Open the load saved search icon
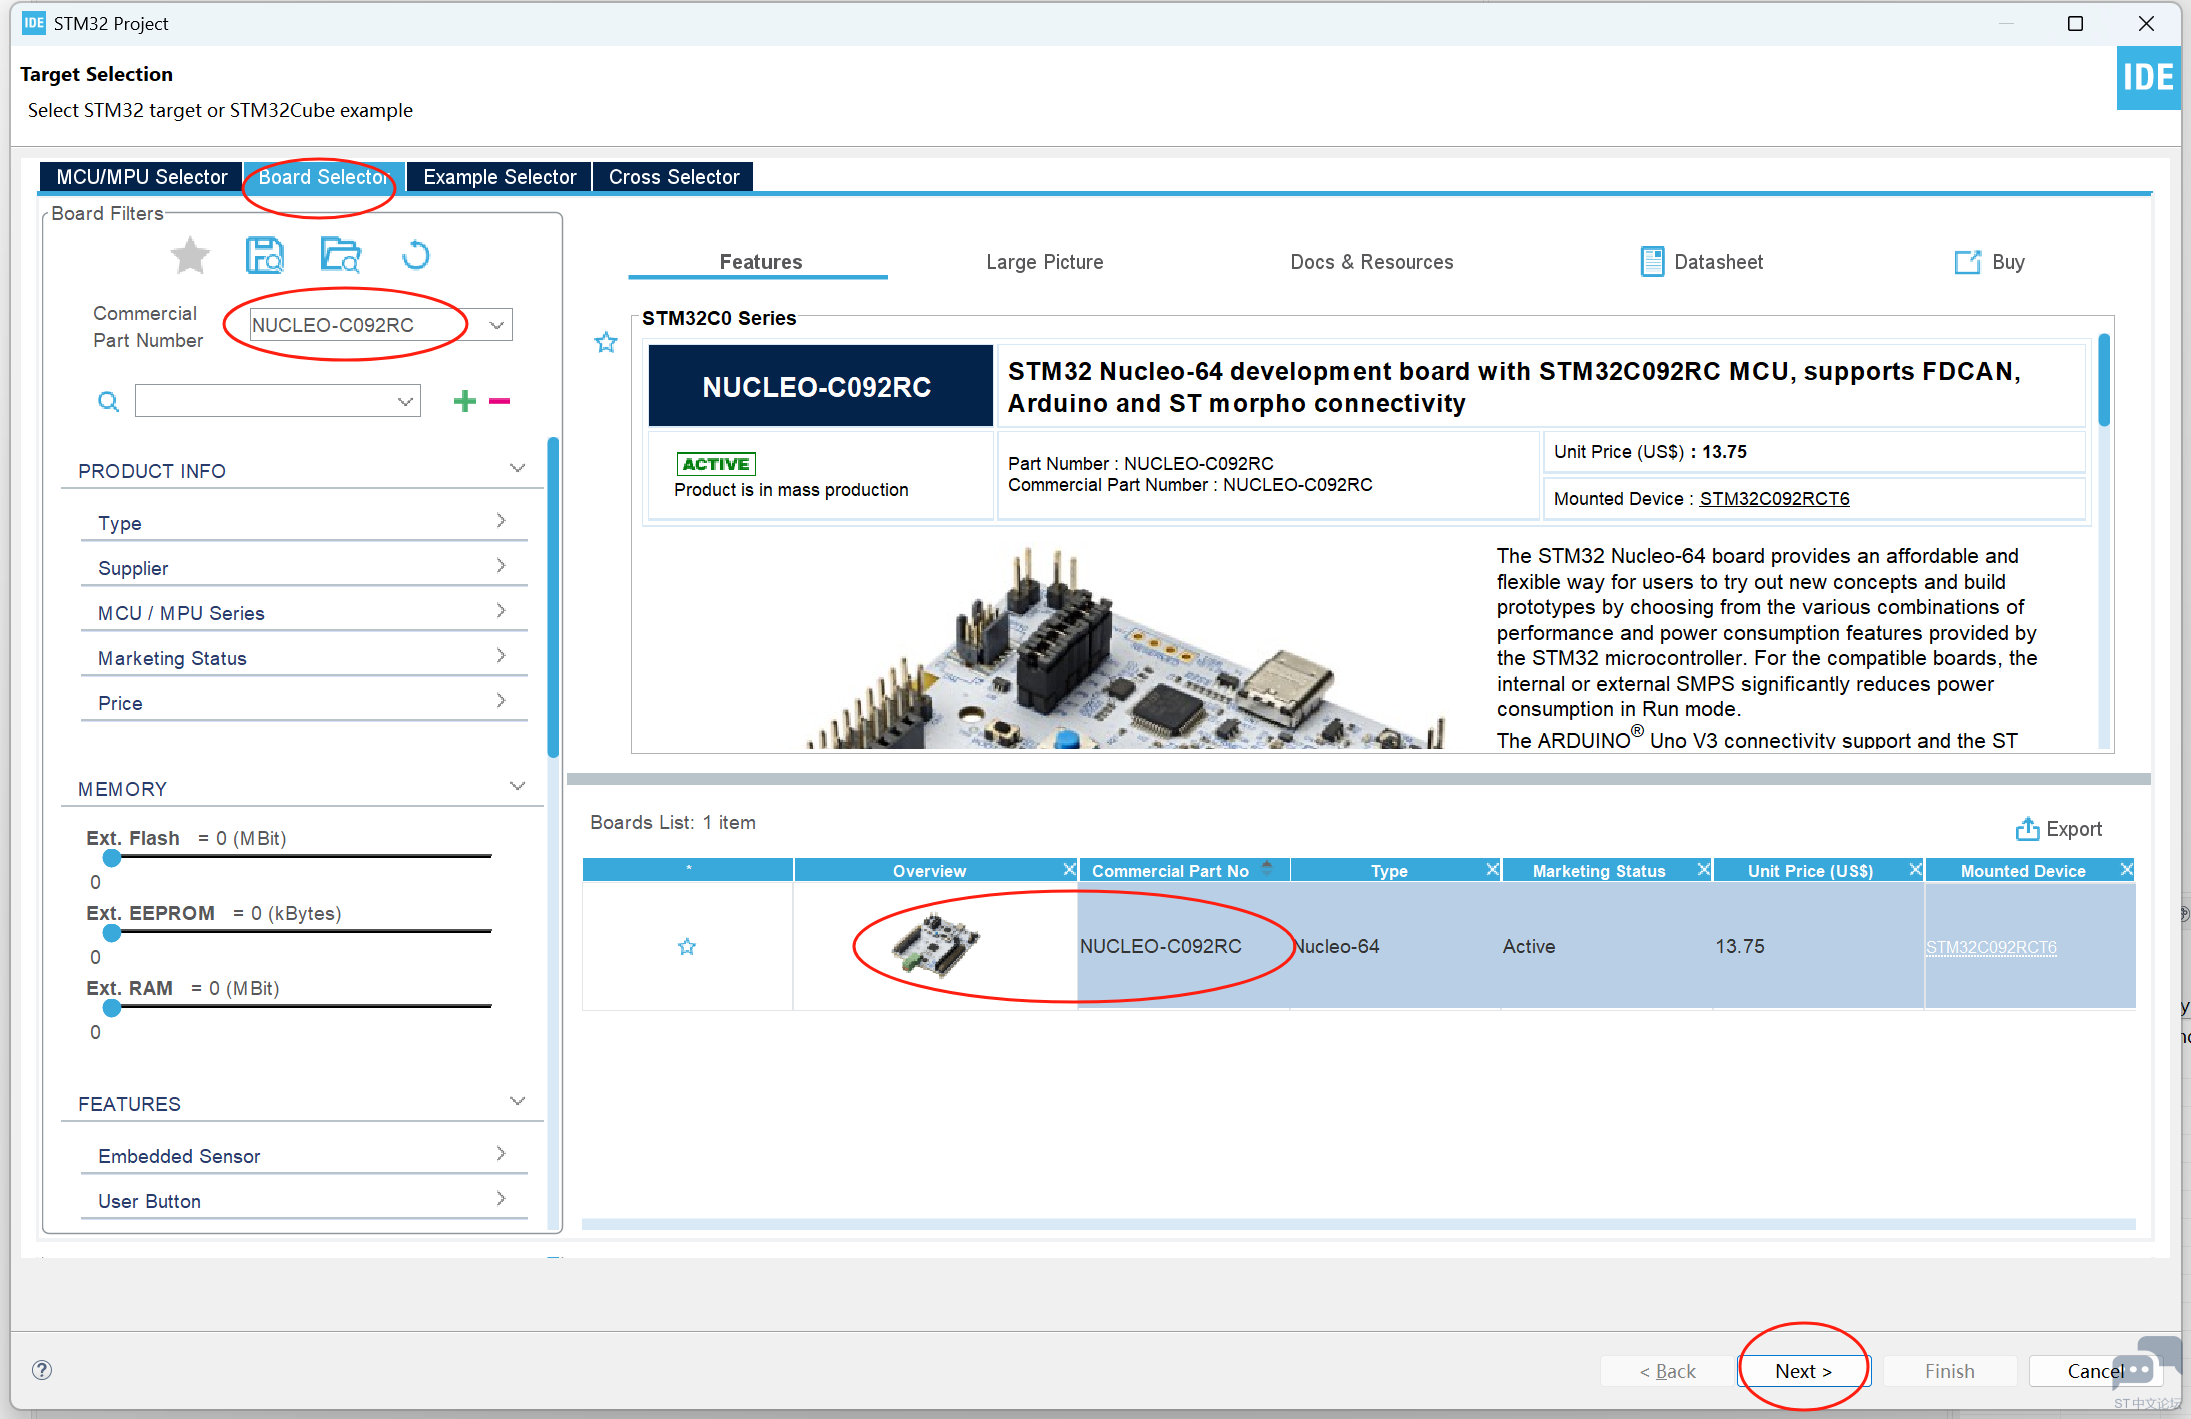 [x=340, y=256]
